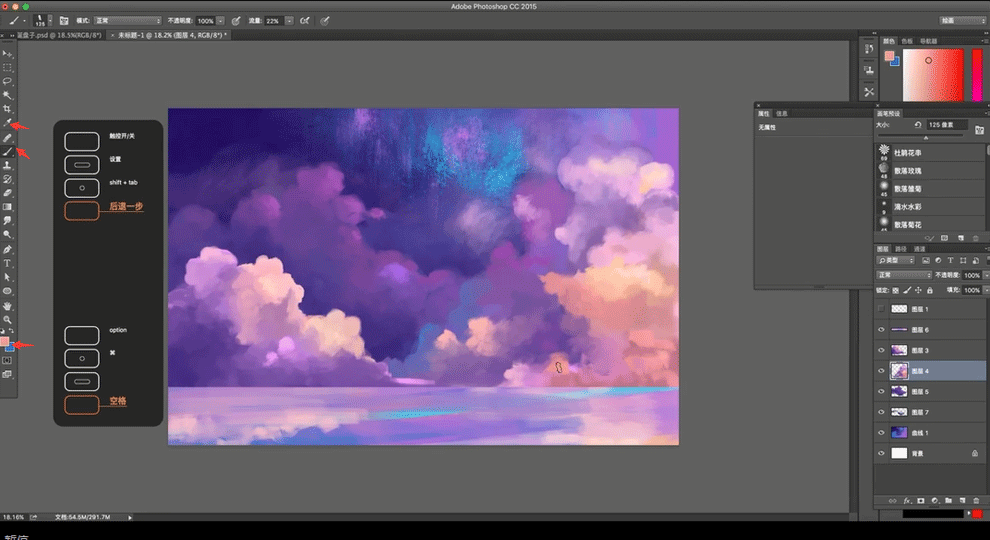Toggle visibility of 曲线 1 layer
Image resolution: width=990 pixels, height=540 pixels.
(x=881, y=433)
